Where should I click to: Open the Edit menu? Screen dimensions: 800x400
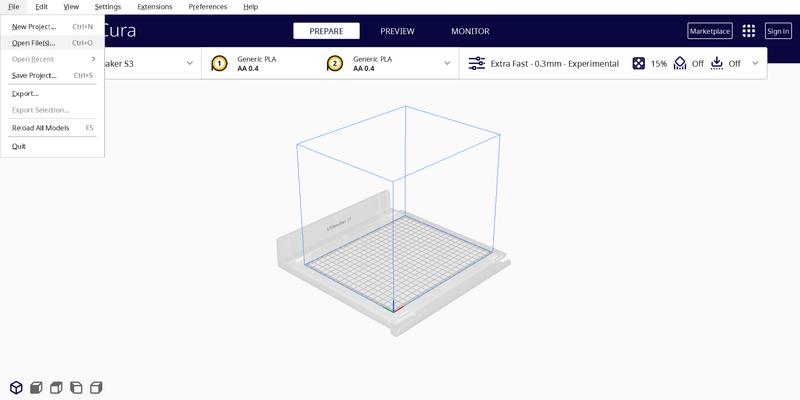pyautogui.click(x=41, y=7)
